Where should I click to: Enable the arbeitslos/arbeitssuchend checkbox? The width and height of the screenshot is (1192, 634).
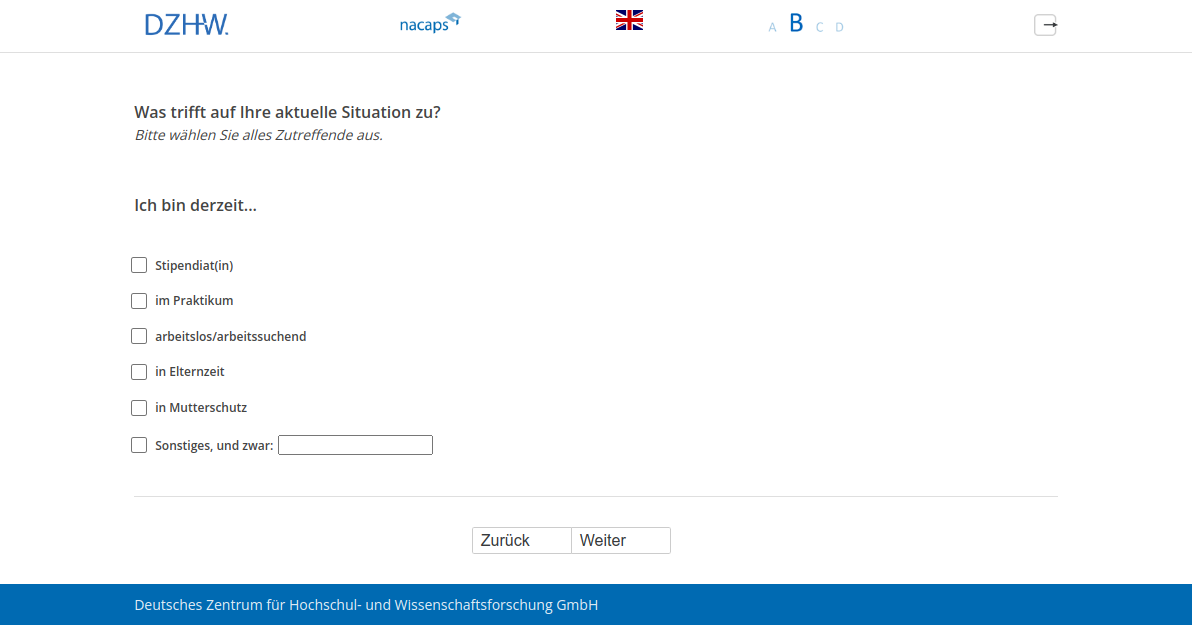(x=139, y=336)
